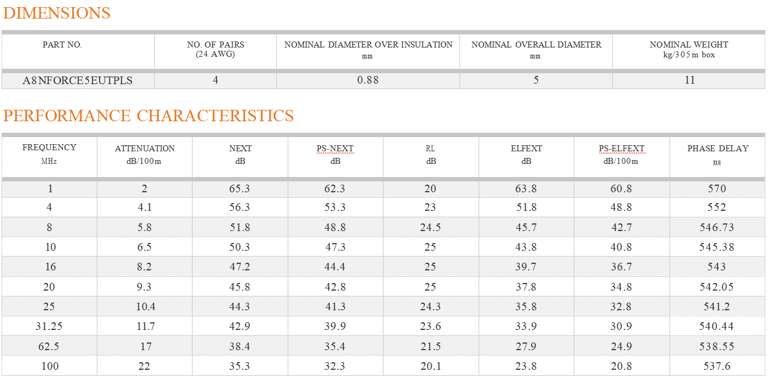Screen dimensions: 768x378
Task: Select the 537.6 phase delay value
Action: pyautogui.click(x=717, y=366)
